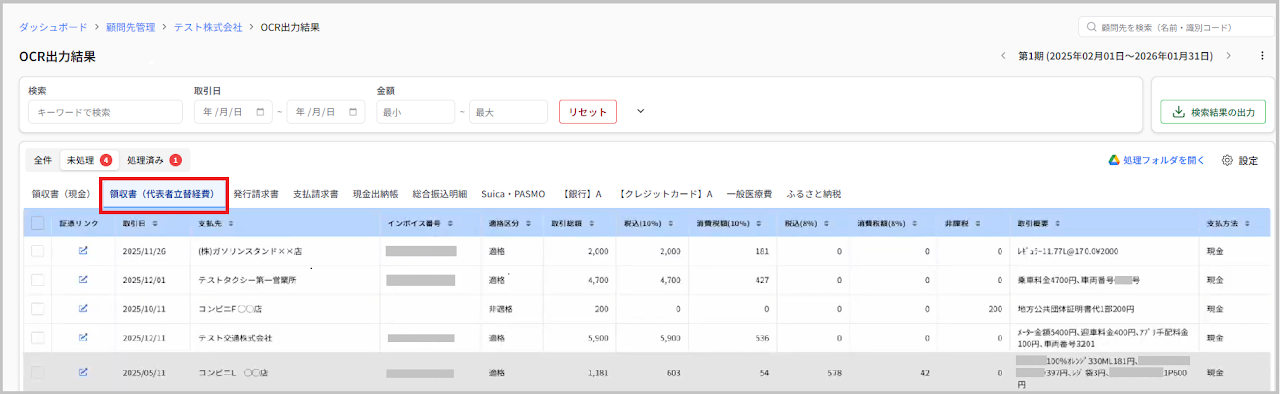This screenshot has height=394, width=1280.
Task: Show 全件 filter tab
Action: [x=43, y=160]
